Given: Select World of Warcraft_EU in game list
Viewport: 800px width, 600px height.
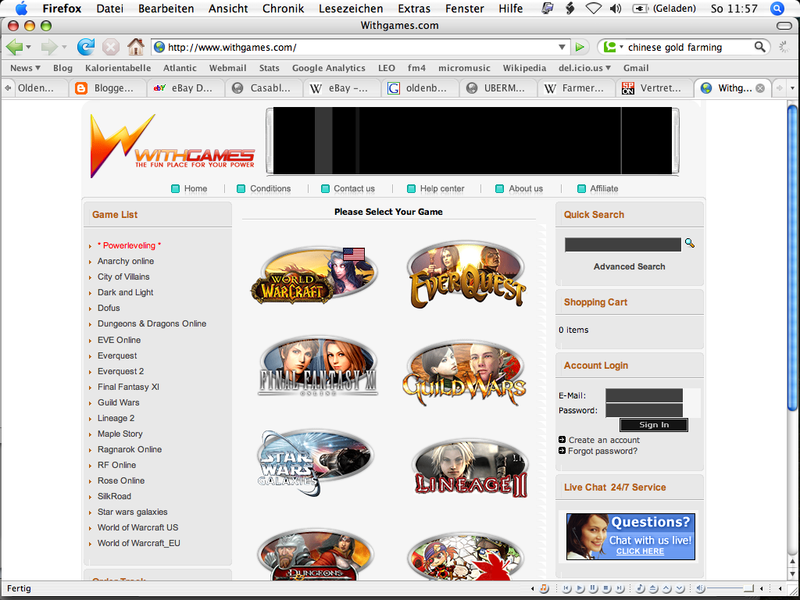Looking at the screenshot, I should [139, 543].
